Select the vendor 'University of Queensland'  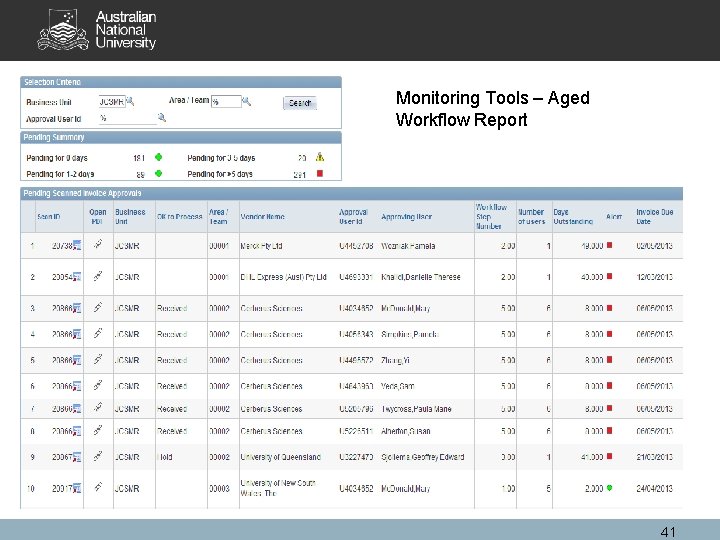coord(281,457)
